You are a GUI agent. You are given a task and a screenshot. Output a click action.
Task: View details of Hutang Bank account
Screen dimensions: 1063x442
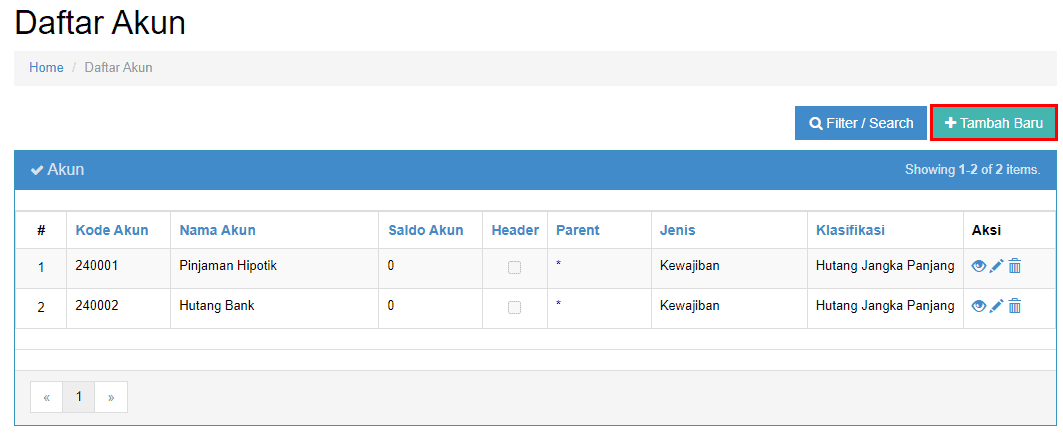pyautogui.click(x=978, y=306)
